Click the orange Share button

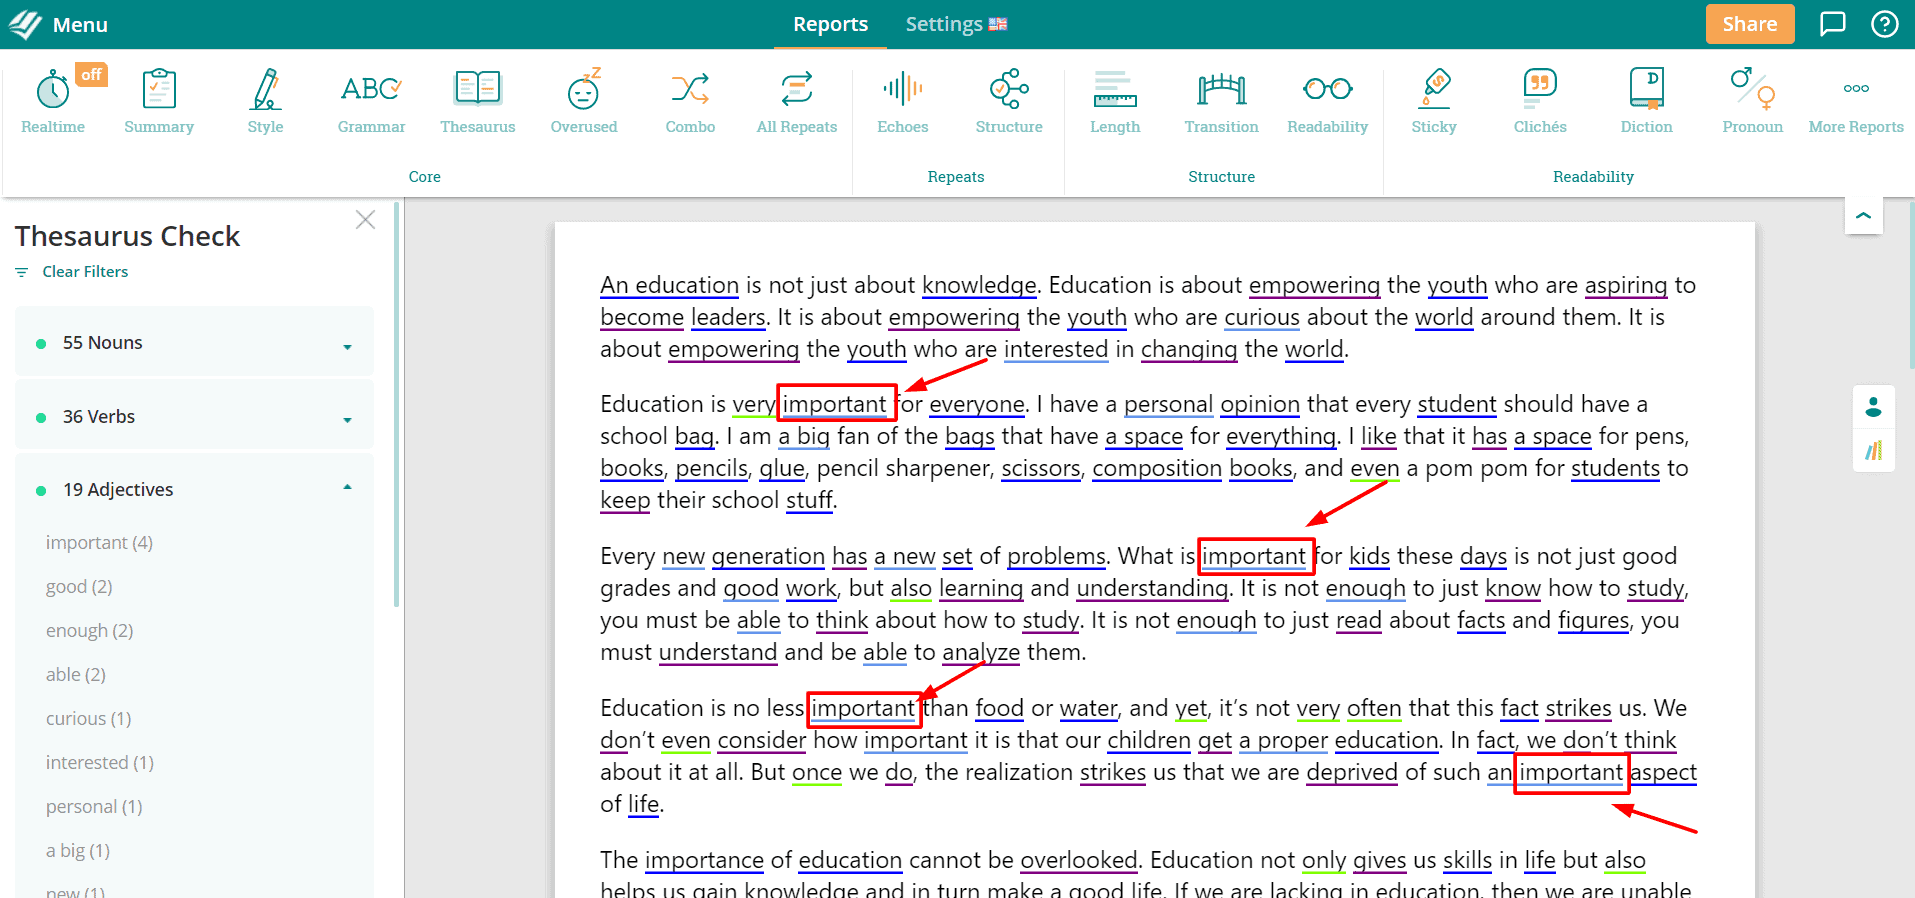click(x=1749, y=24)
